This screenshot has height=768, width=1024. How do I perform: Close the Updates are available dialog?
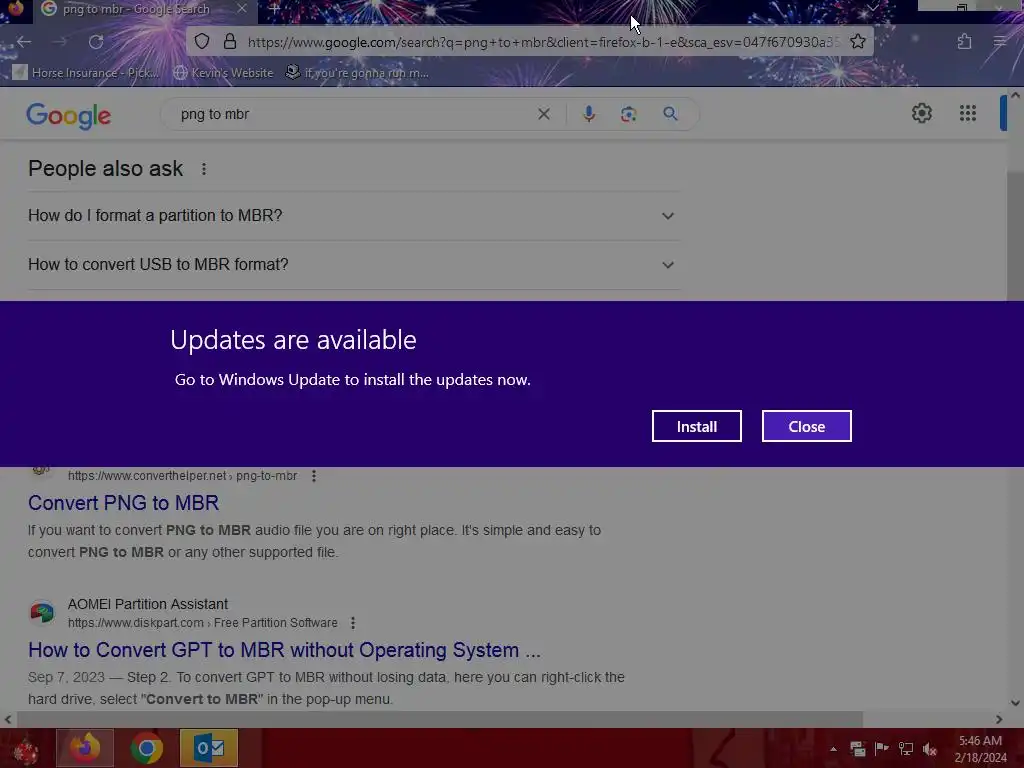[806, 426]
